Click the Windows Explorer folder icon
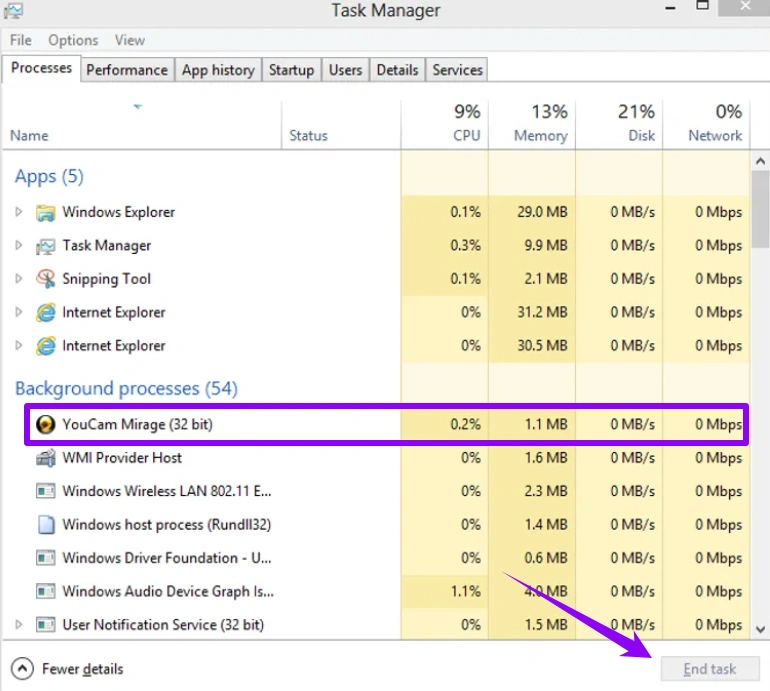770x691 pixels. pos(45,212)
